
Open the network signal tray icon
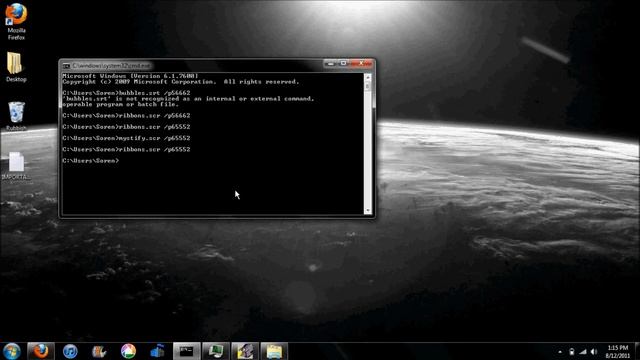click(583, 352)
